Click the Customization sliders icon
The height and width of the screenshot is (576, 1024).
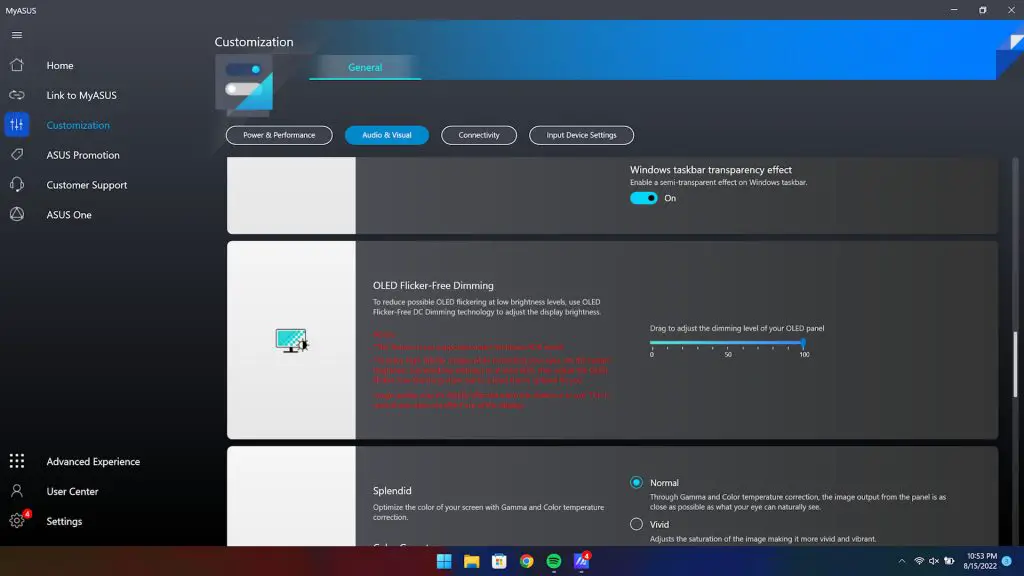click(x=17, y=125)
